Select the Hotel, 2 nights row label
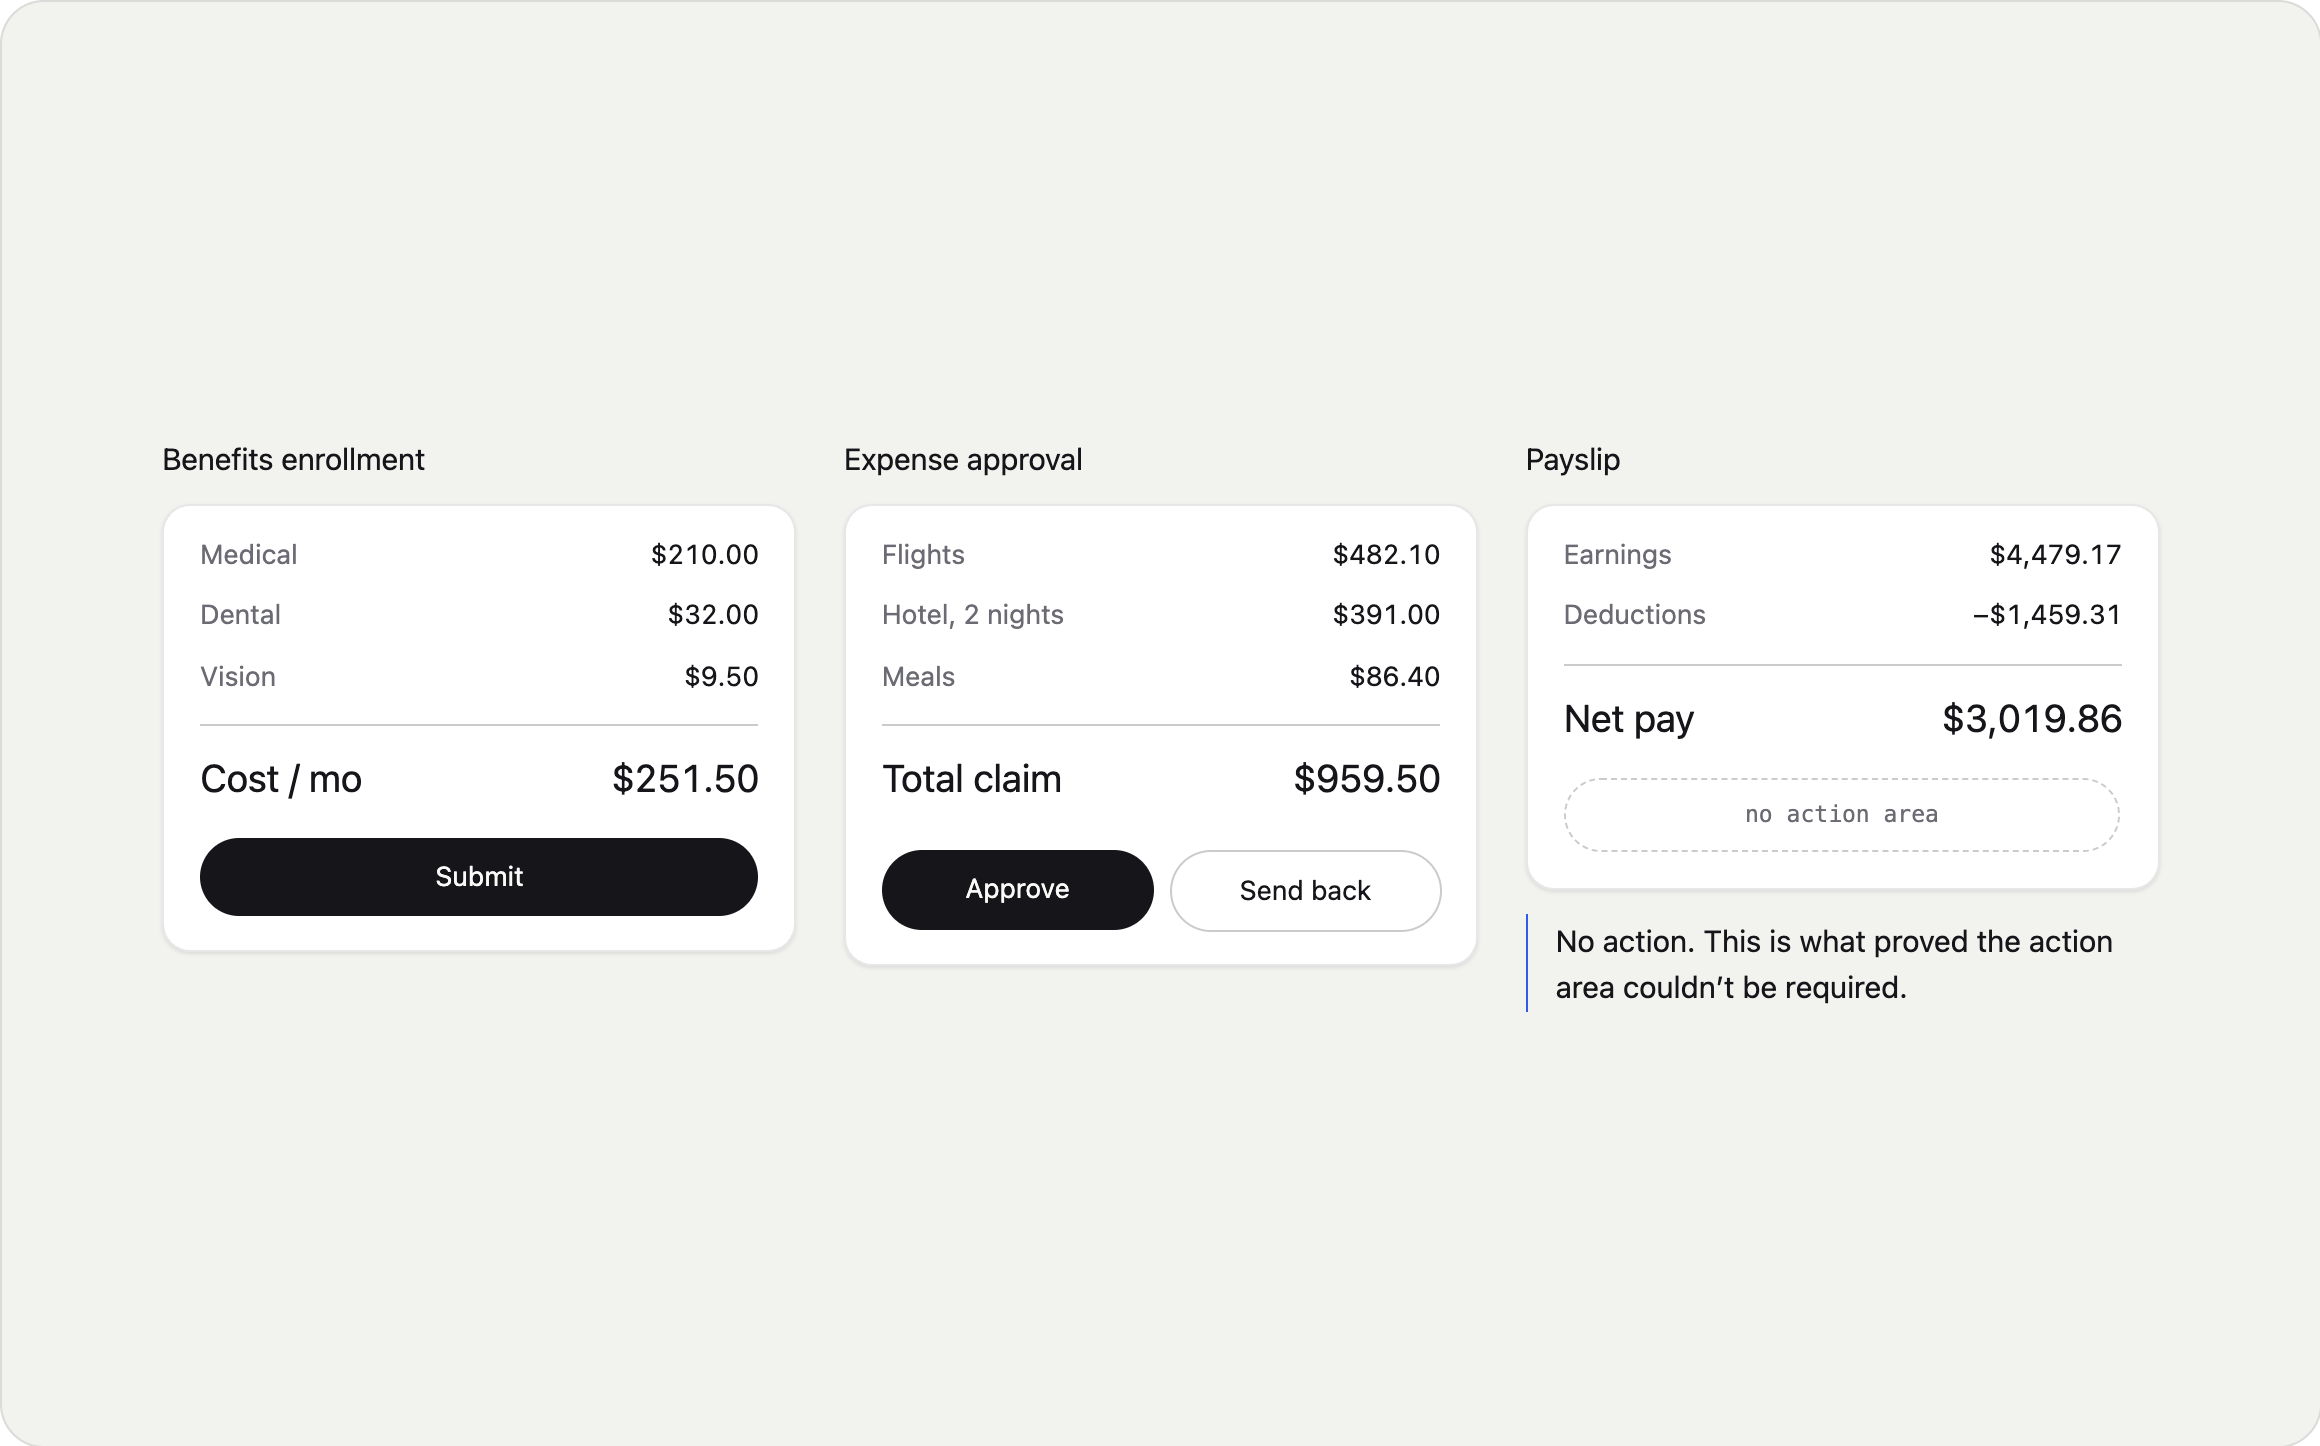 (973, 615)
